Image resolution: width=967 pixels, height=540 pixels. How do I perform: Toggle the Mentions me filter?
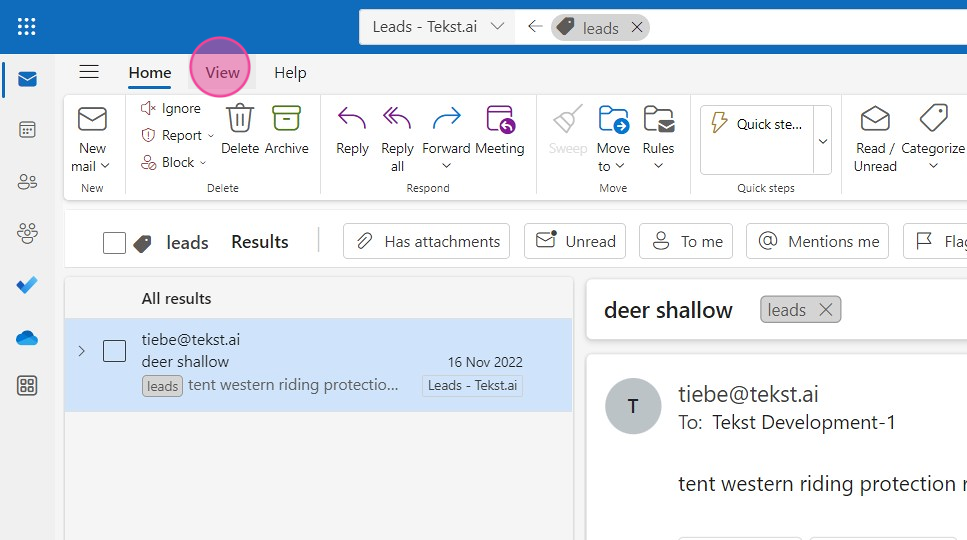coord(817,241)
